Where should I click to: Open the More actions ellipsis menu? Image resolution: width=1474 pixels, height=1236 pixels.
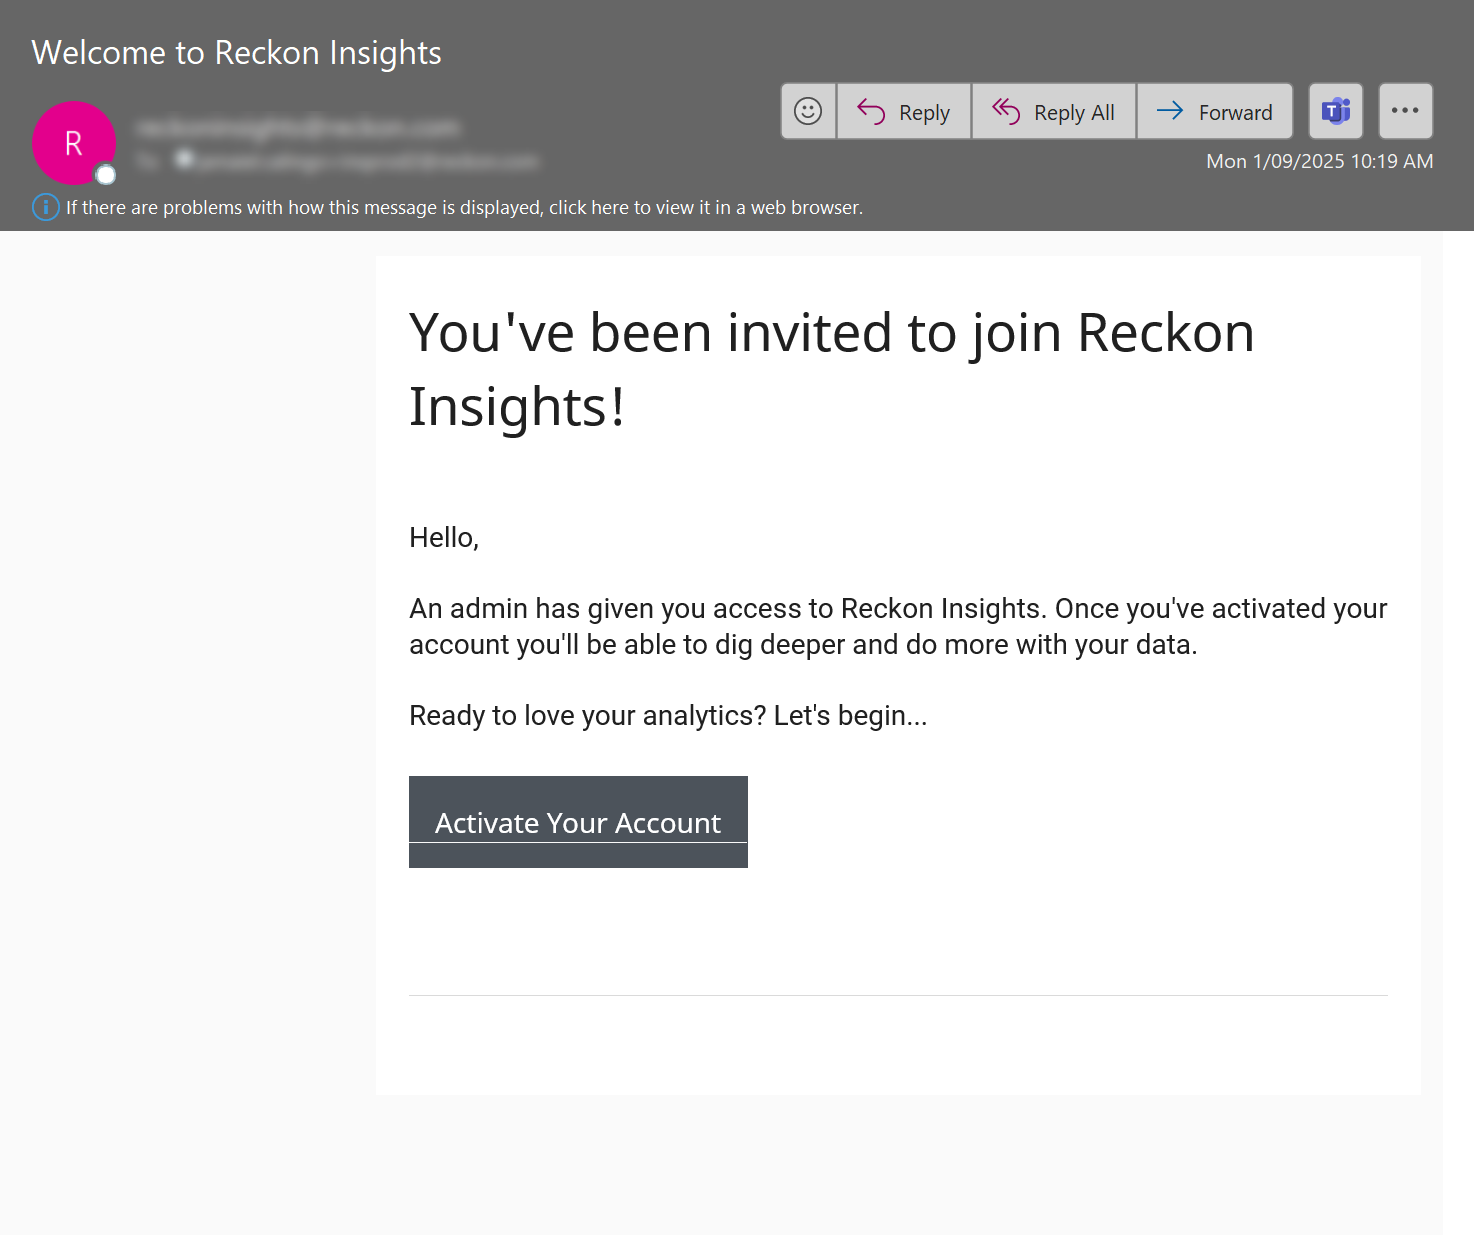click(x=1405, y=111)
